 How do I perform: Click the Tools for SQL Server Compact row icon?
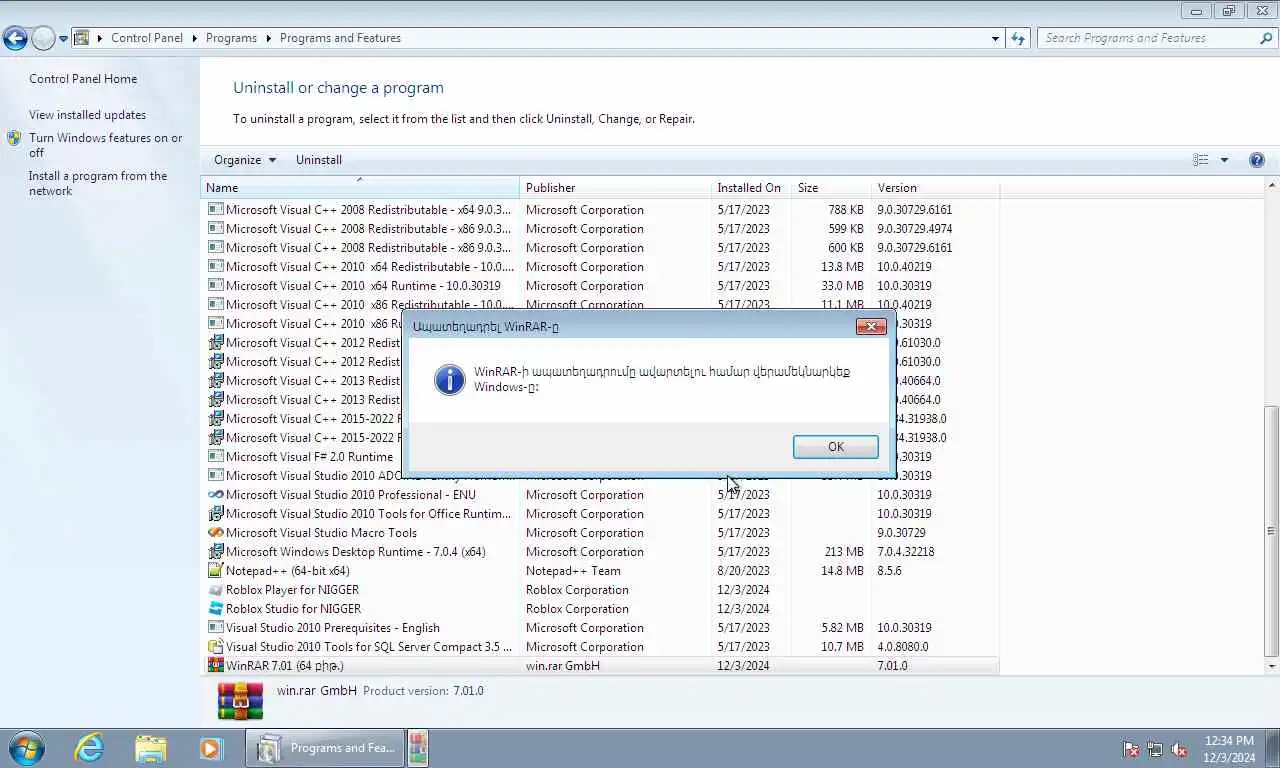215,647
